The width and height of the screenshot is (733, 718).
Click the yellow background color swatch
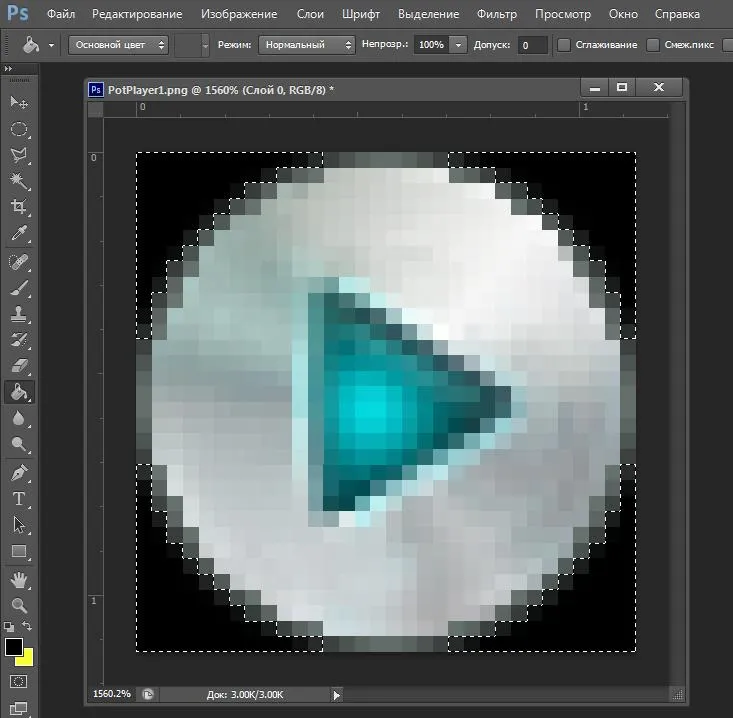coord(27,659)
